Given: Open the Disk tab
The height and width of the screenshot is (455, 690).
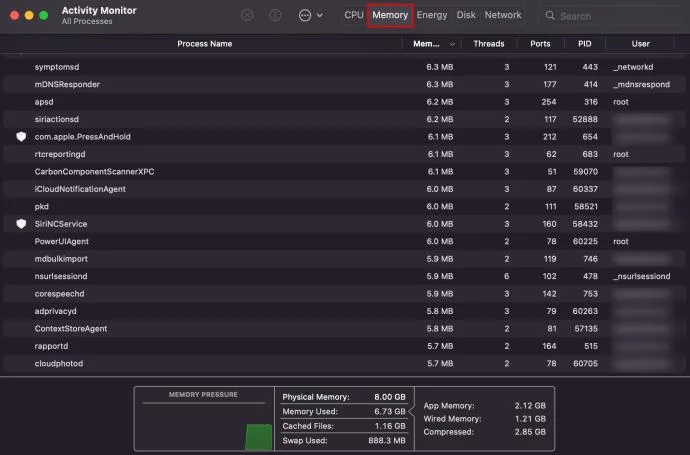Looking at the screenshot, I should point(466,15).
